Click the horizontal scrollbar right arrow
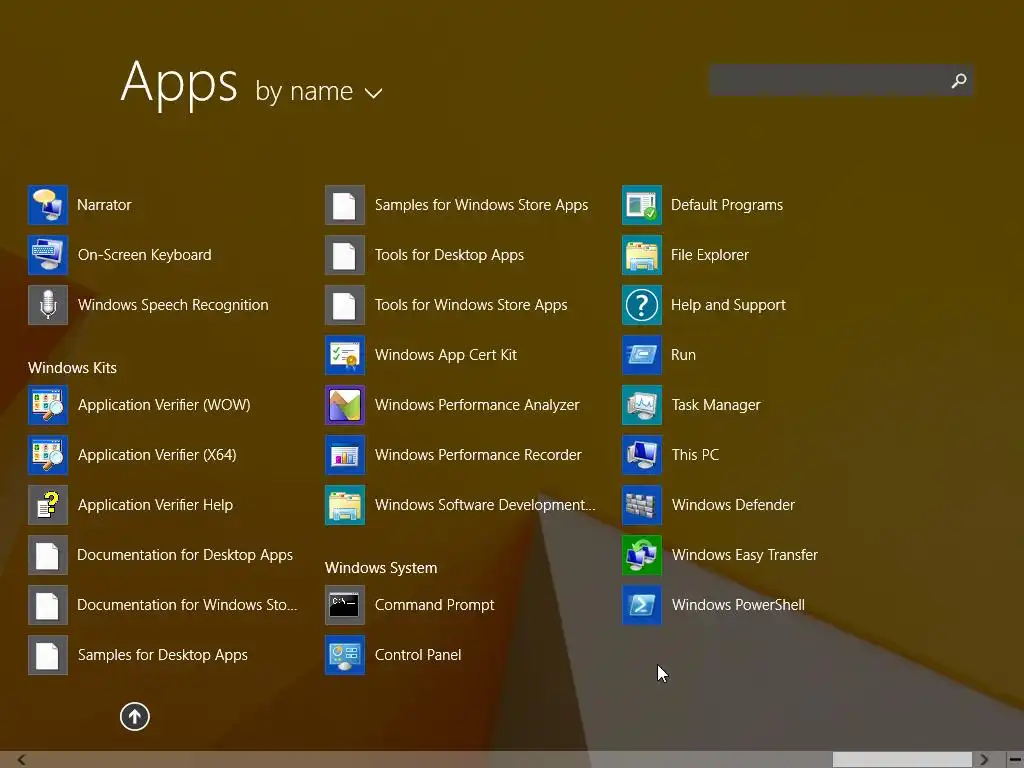The width and height of the screenshot is (1024, 768). tap(984, 760)
